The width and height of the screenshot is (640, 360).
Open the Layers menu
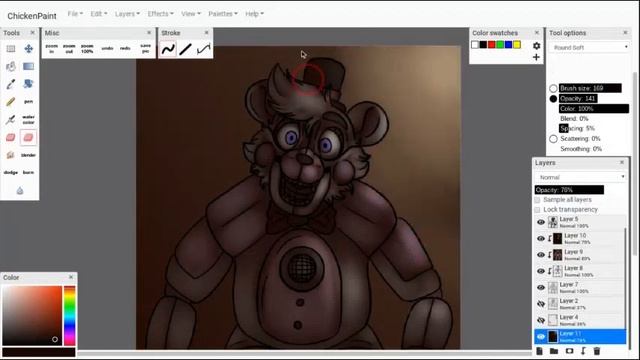[x=127, y=14]
